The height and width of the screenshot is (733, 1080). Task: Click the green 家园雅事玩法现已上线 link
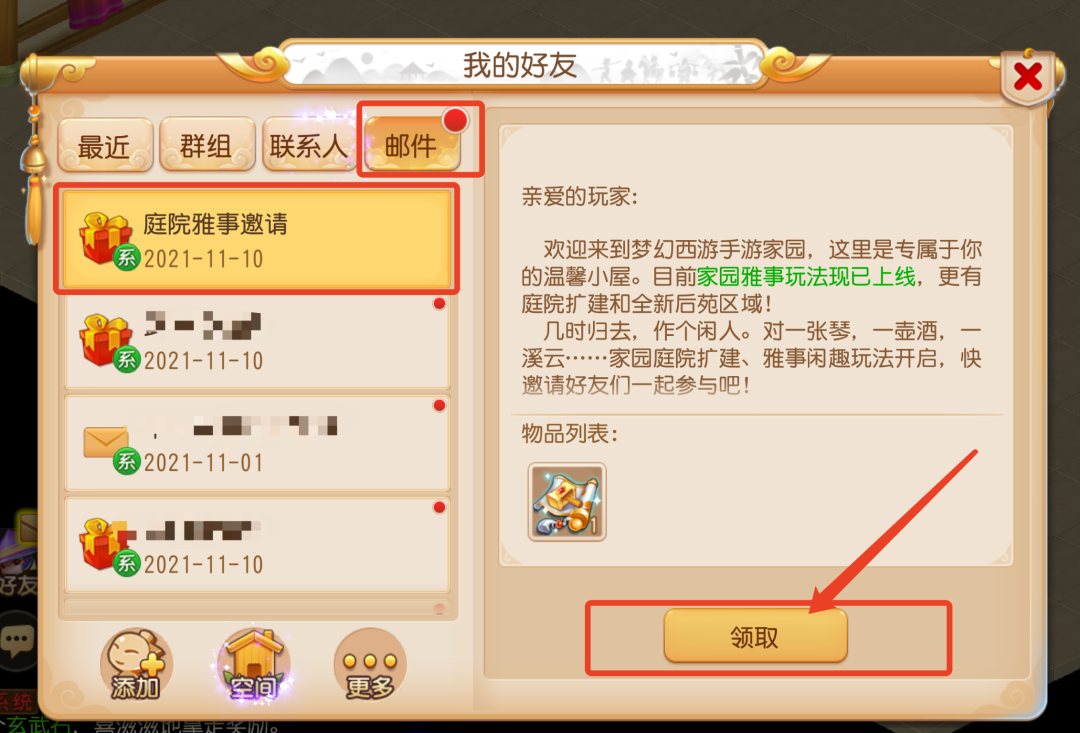point(806,277)
